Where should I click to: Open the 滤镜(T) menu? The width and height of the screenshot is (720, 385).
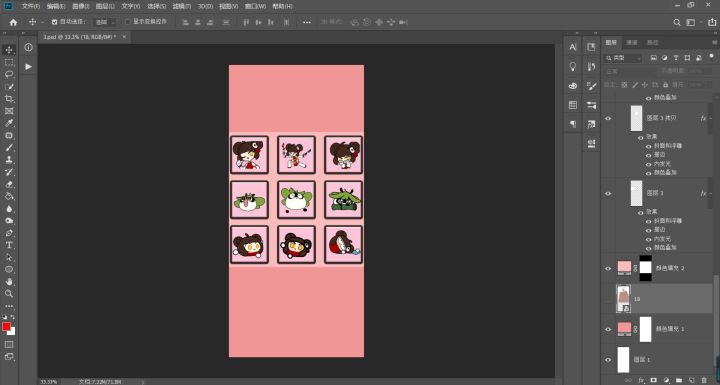[x=181, y=6]
